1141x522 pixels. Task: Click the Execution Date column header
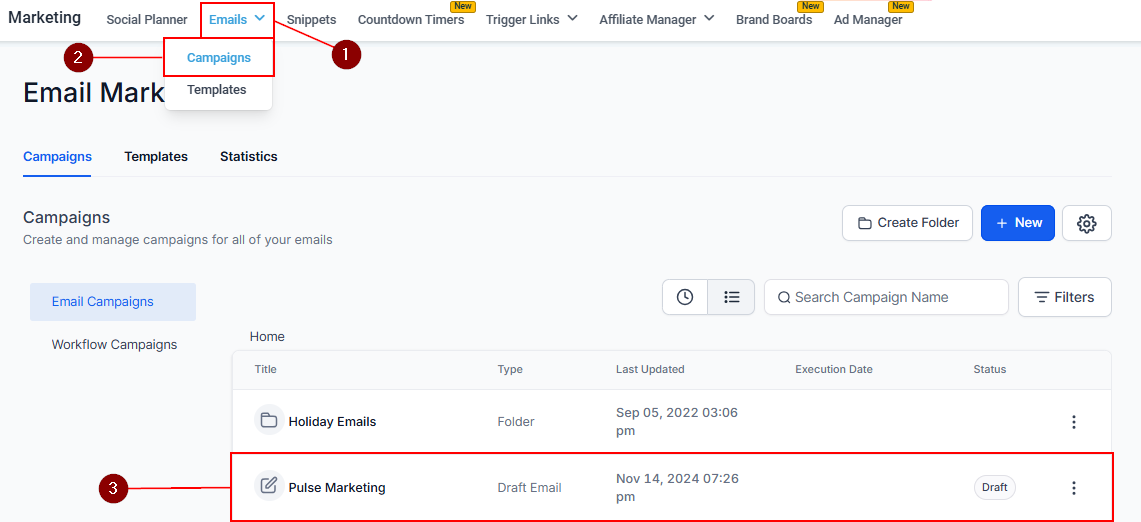(834, 369)
